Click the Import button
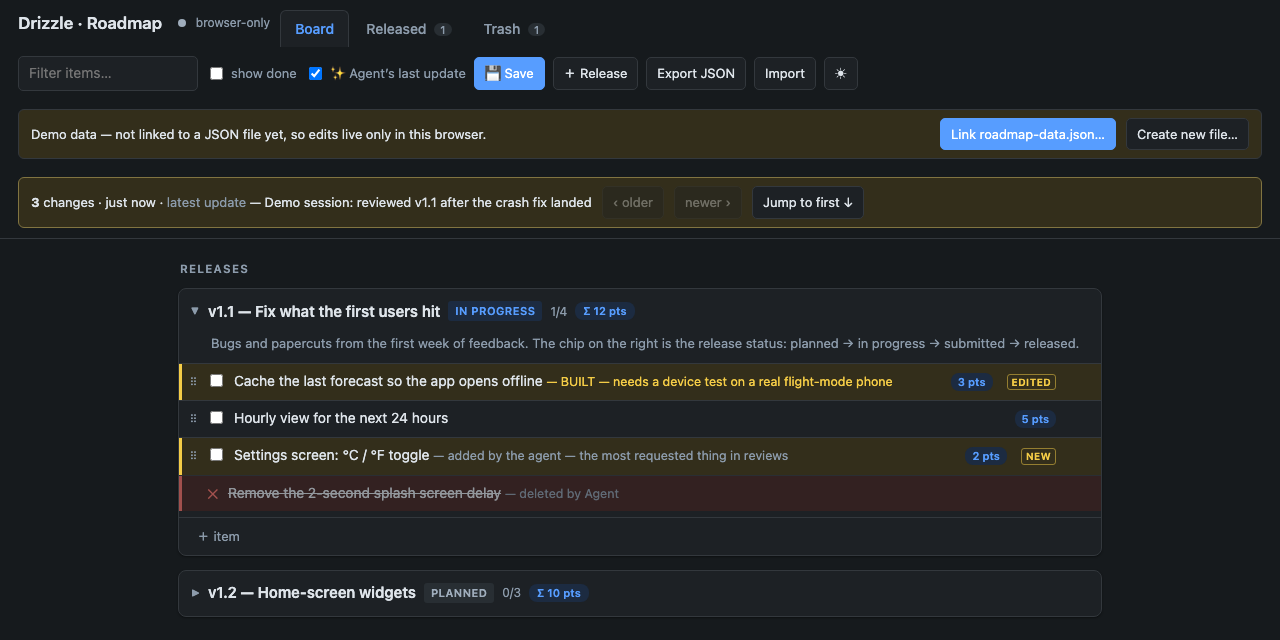1280x640 pixels. (785, 73)
